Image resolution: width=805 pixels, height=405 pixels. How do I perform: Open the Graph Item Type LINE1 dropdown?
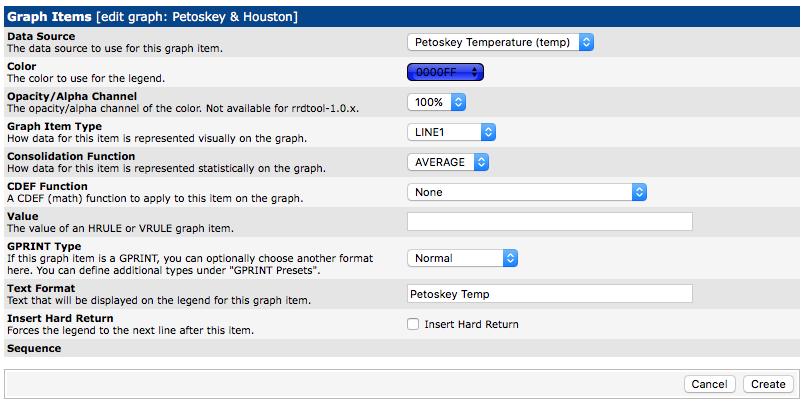point(451,132)
